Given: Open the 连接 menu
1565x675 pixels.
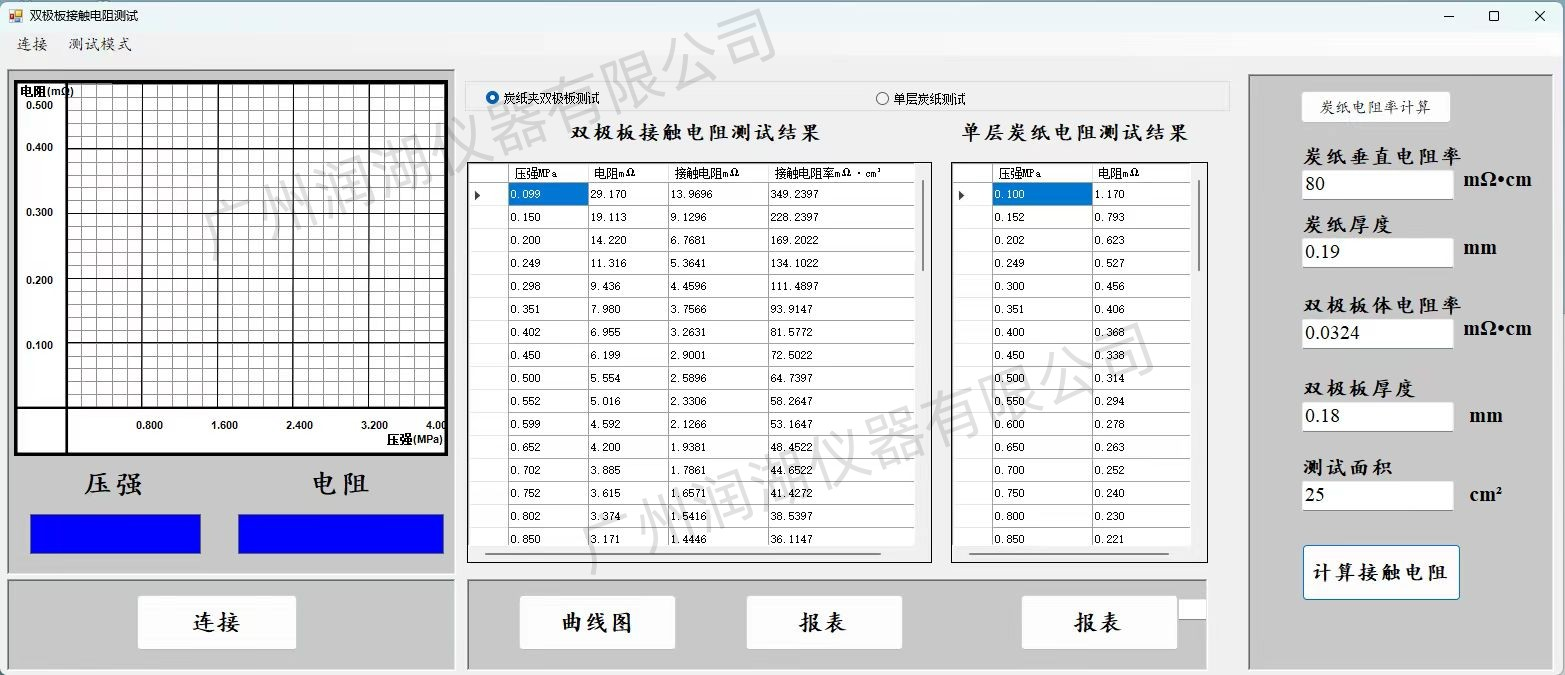Looking at the screenshot, I should coord(32,44).
